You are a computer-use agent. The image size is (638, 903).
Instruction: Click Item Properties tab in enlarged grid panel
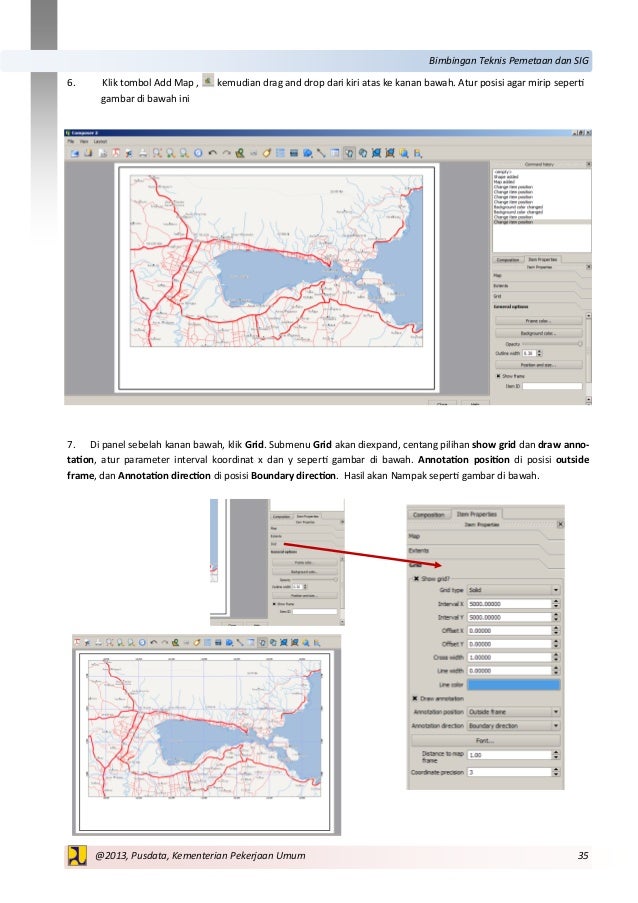coord(476,514)
